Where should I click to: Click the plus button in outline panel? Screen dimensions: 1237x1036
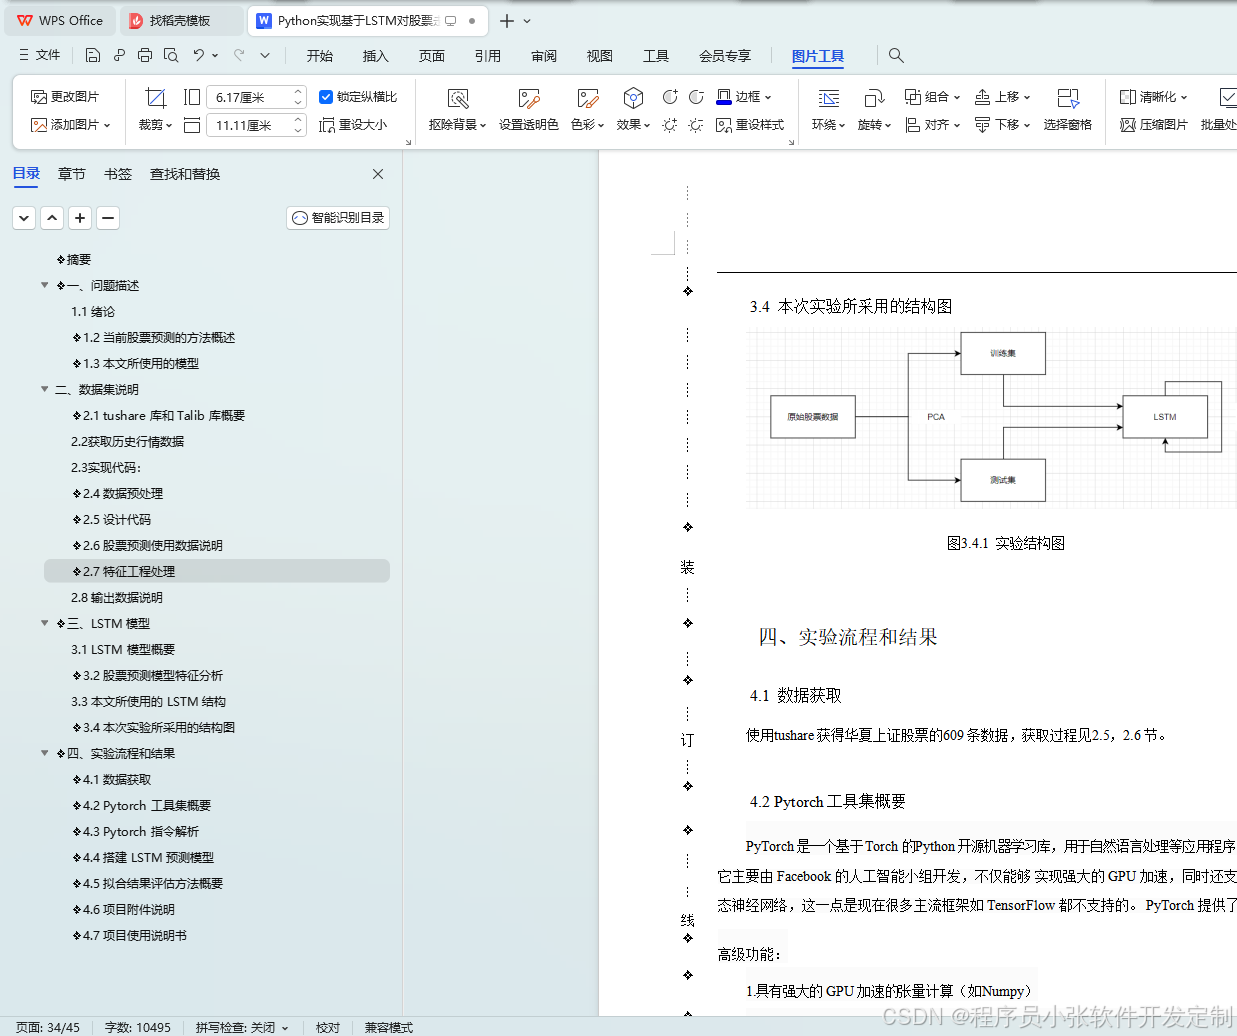click(80, 217)
